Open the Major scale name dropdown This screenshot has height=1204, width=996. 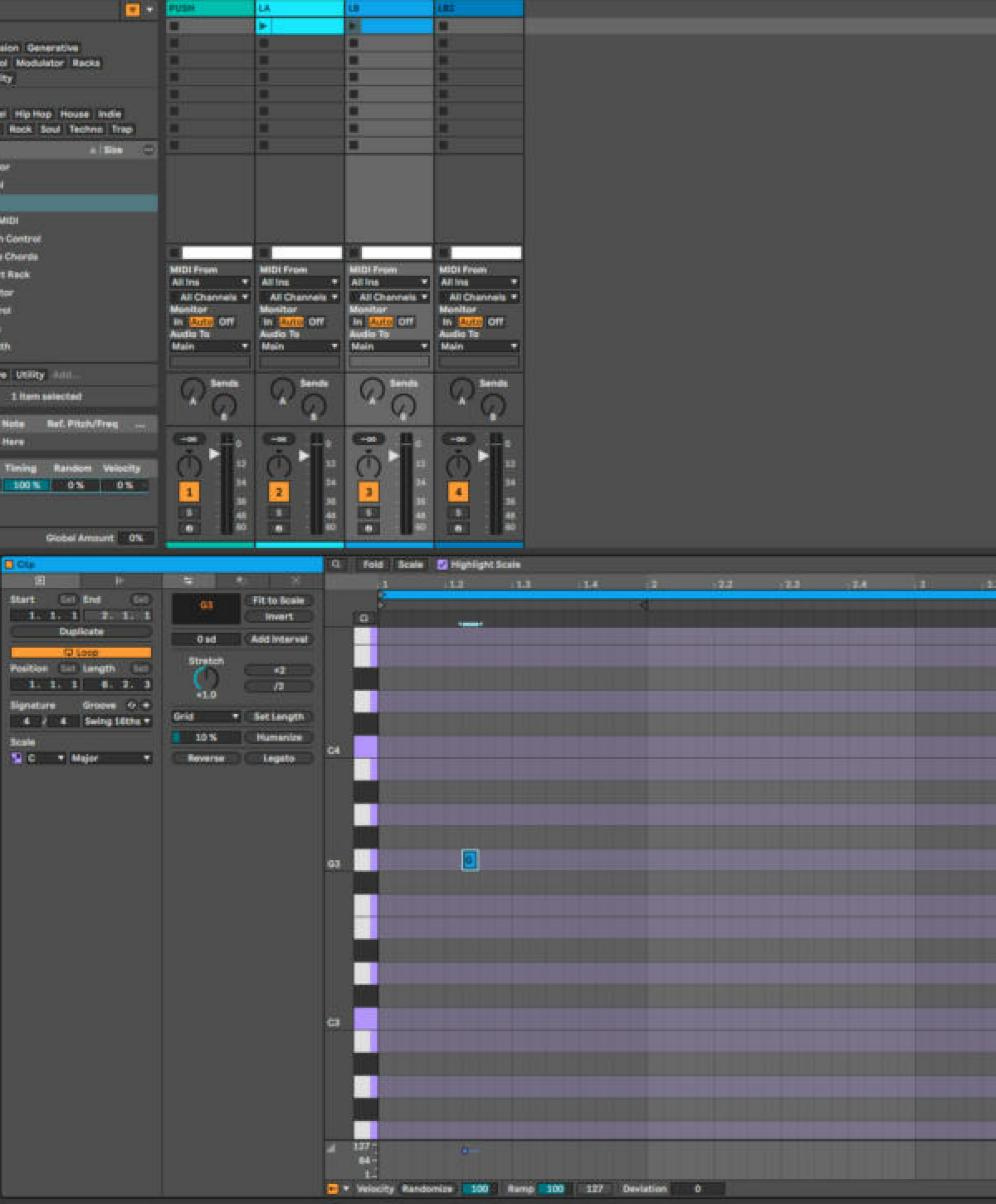110,758
